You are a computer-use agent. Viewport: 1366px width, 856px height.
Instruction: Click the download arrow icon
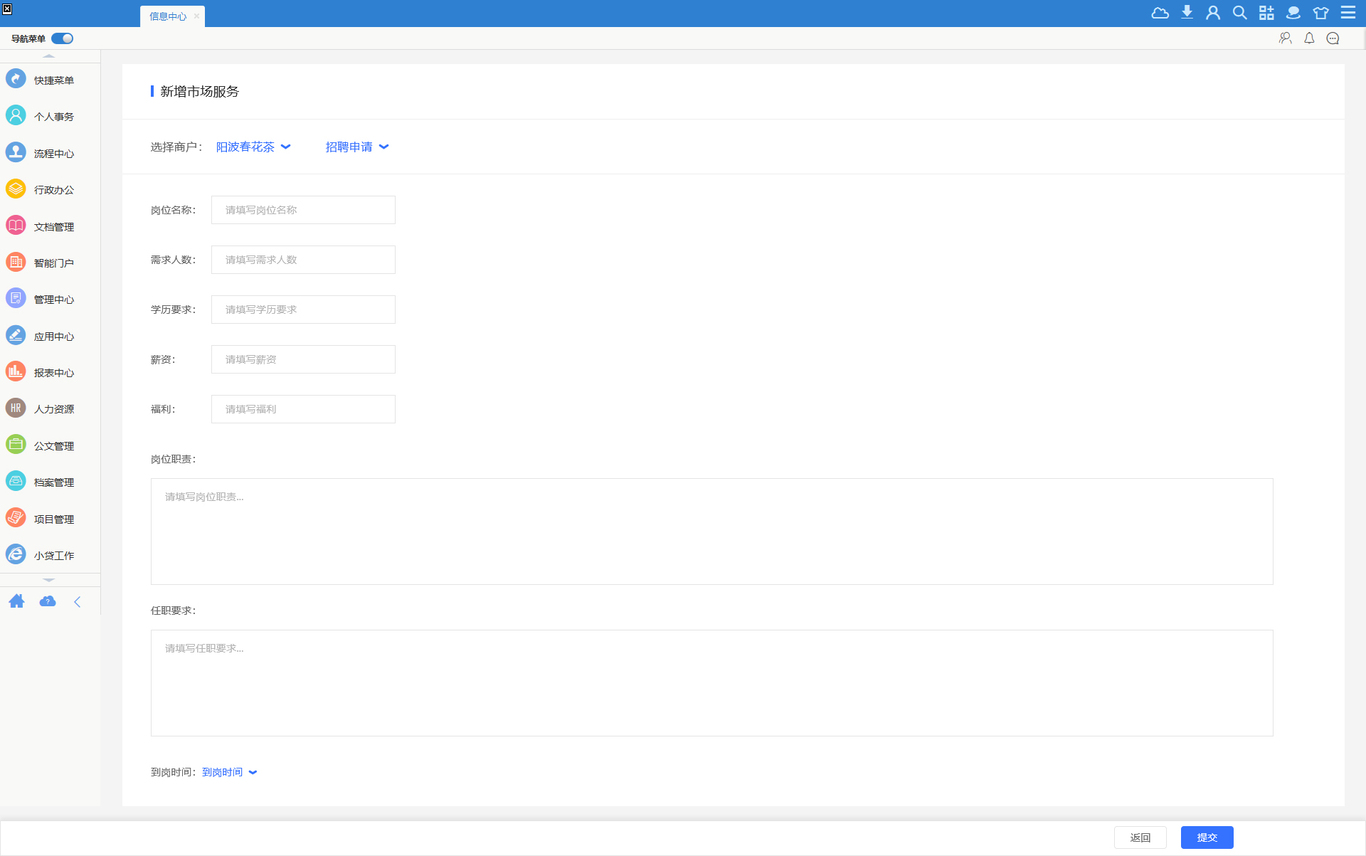[1187, 13]
